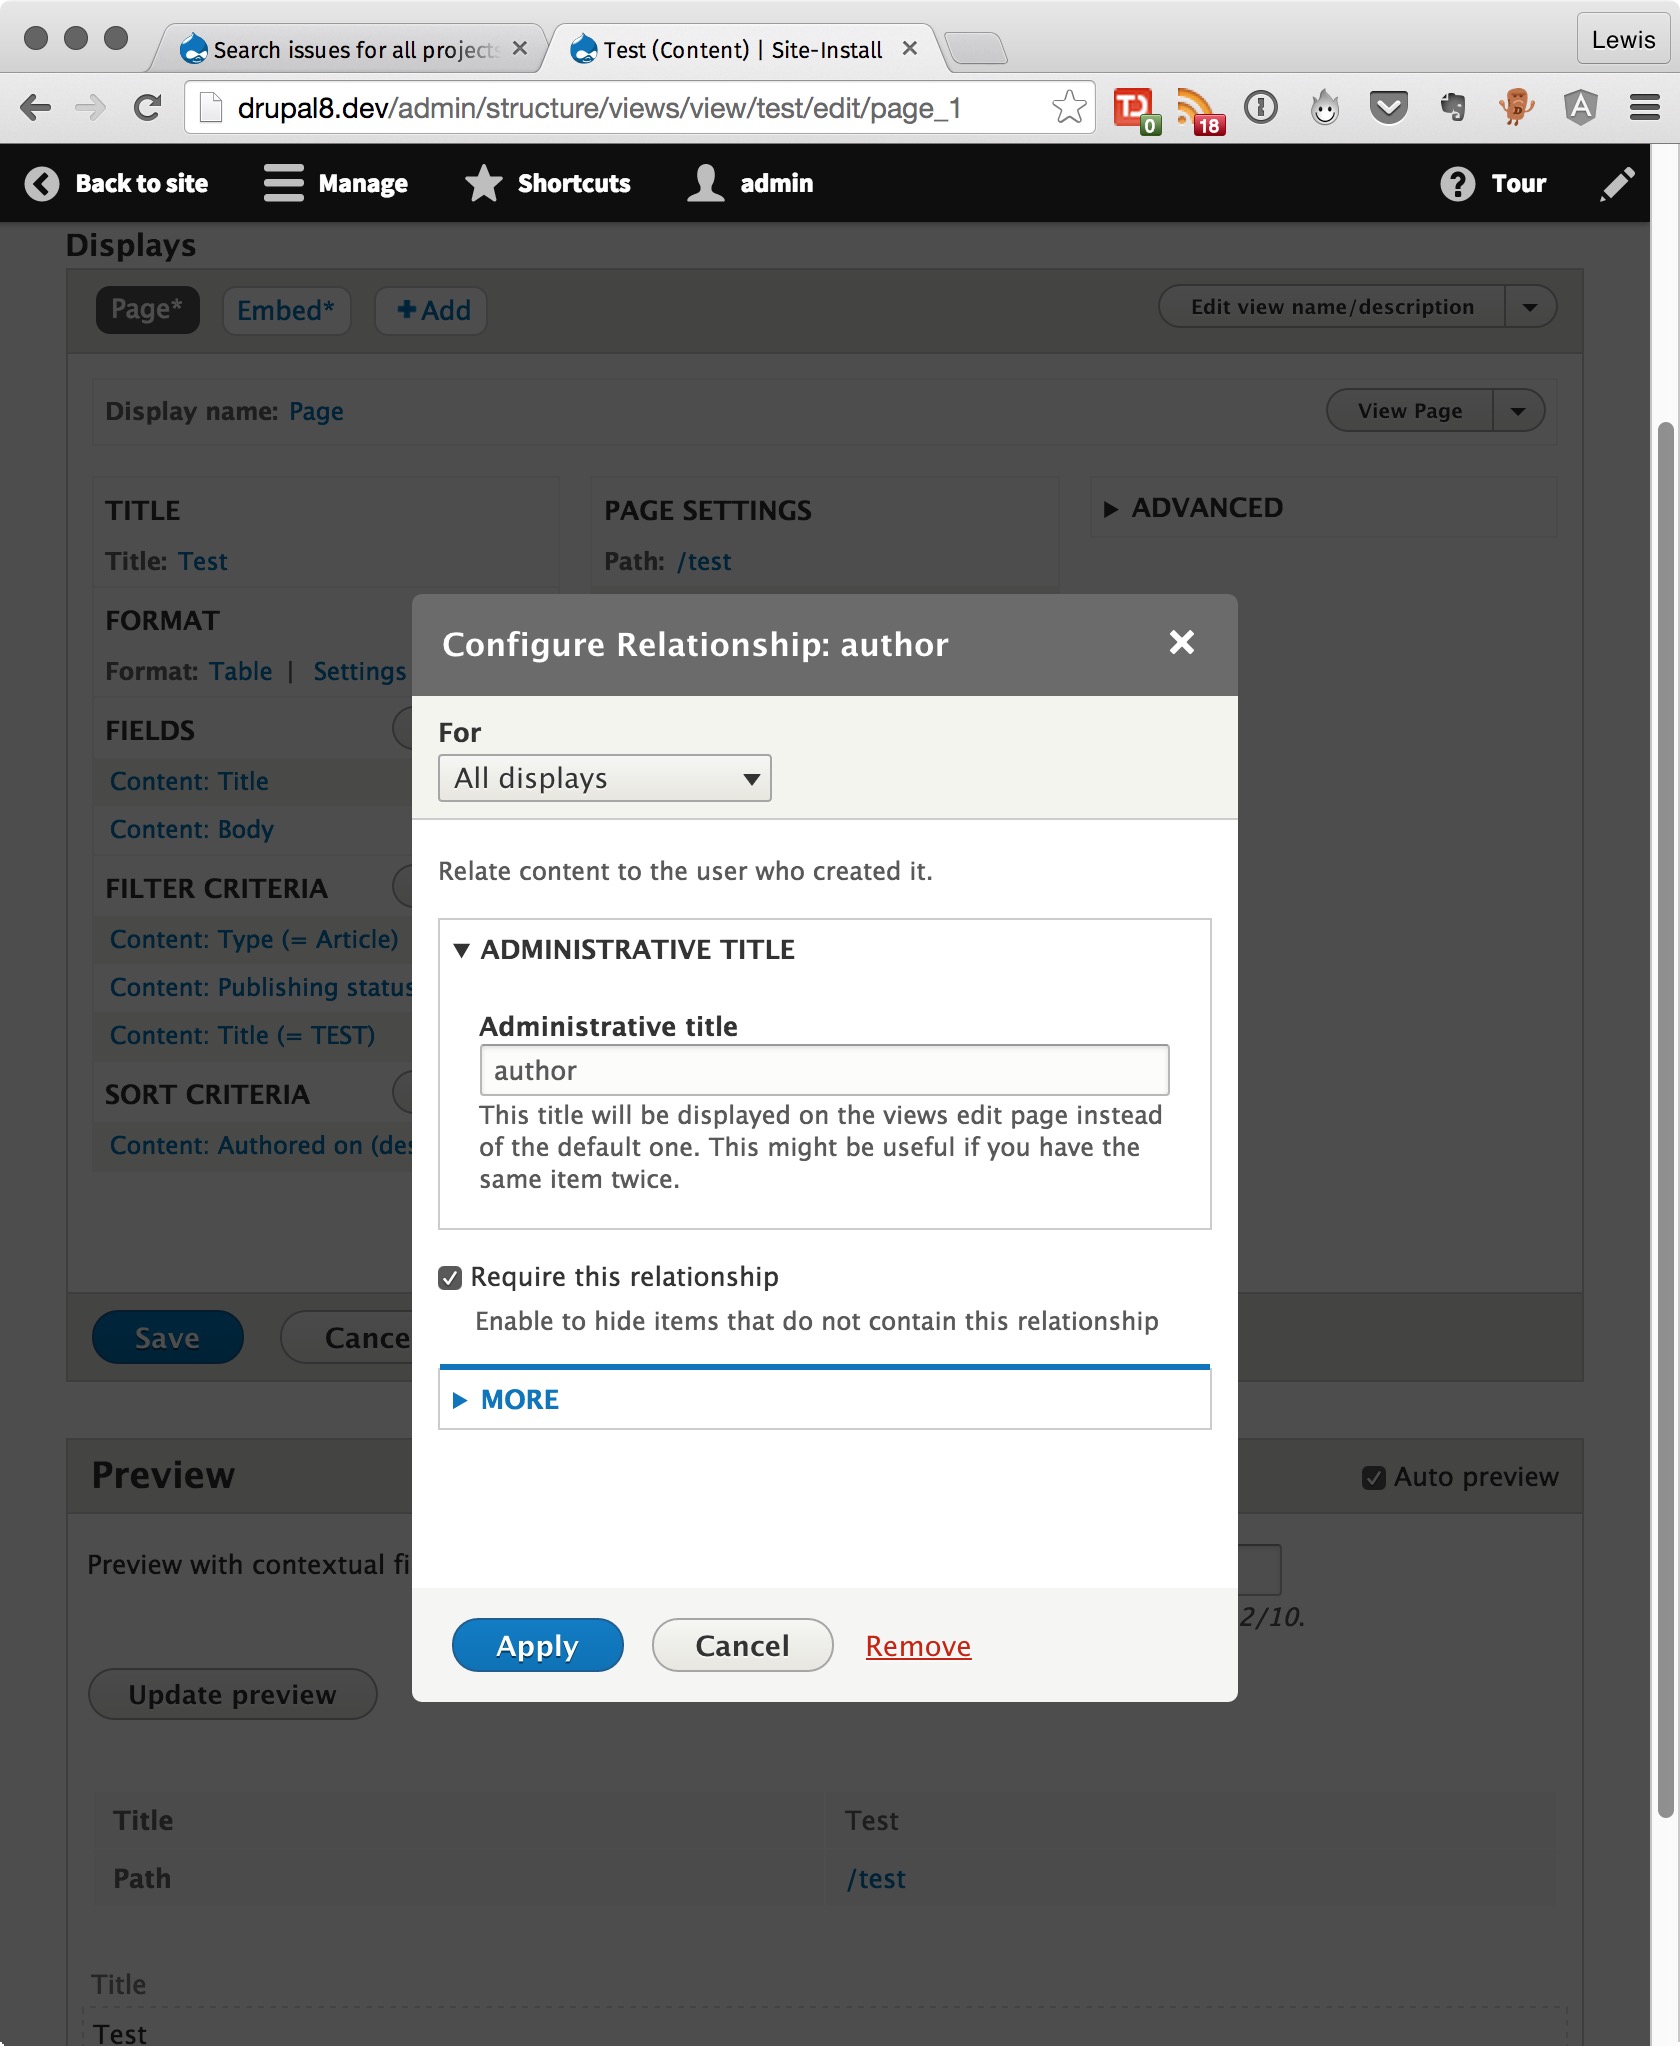Remove the author relationship
Viewport: 1680px width, 2046px height.
tap(916, 1645)
